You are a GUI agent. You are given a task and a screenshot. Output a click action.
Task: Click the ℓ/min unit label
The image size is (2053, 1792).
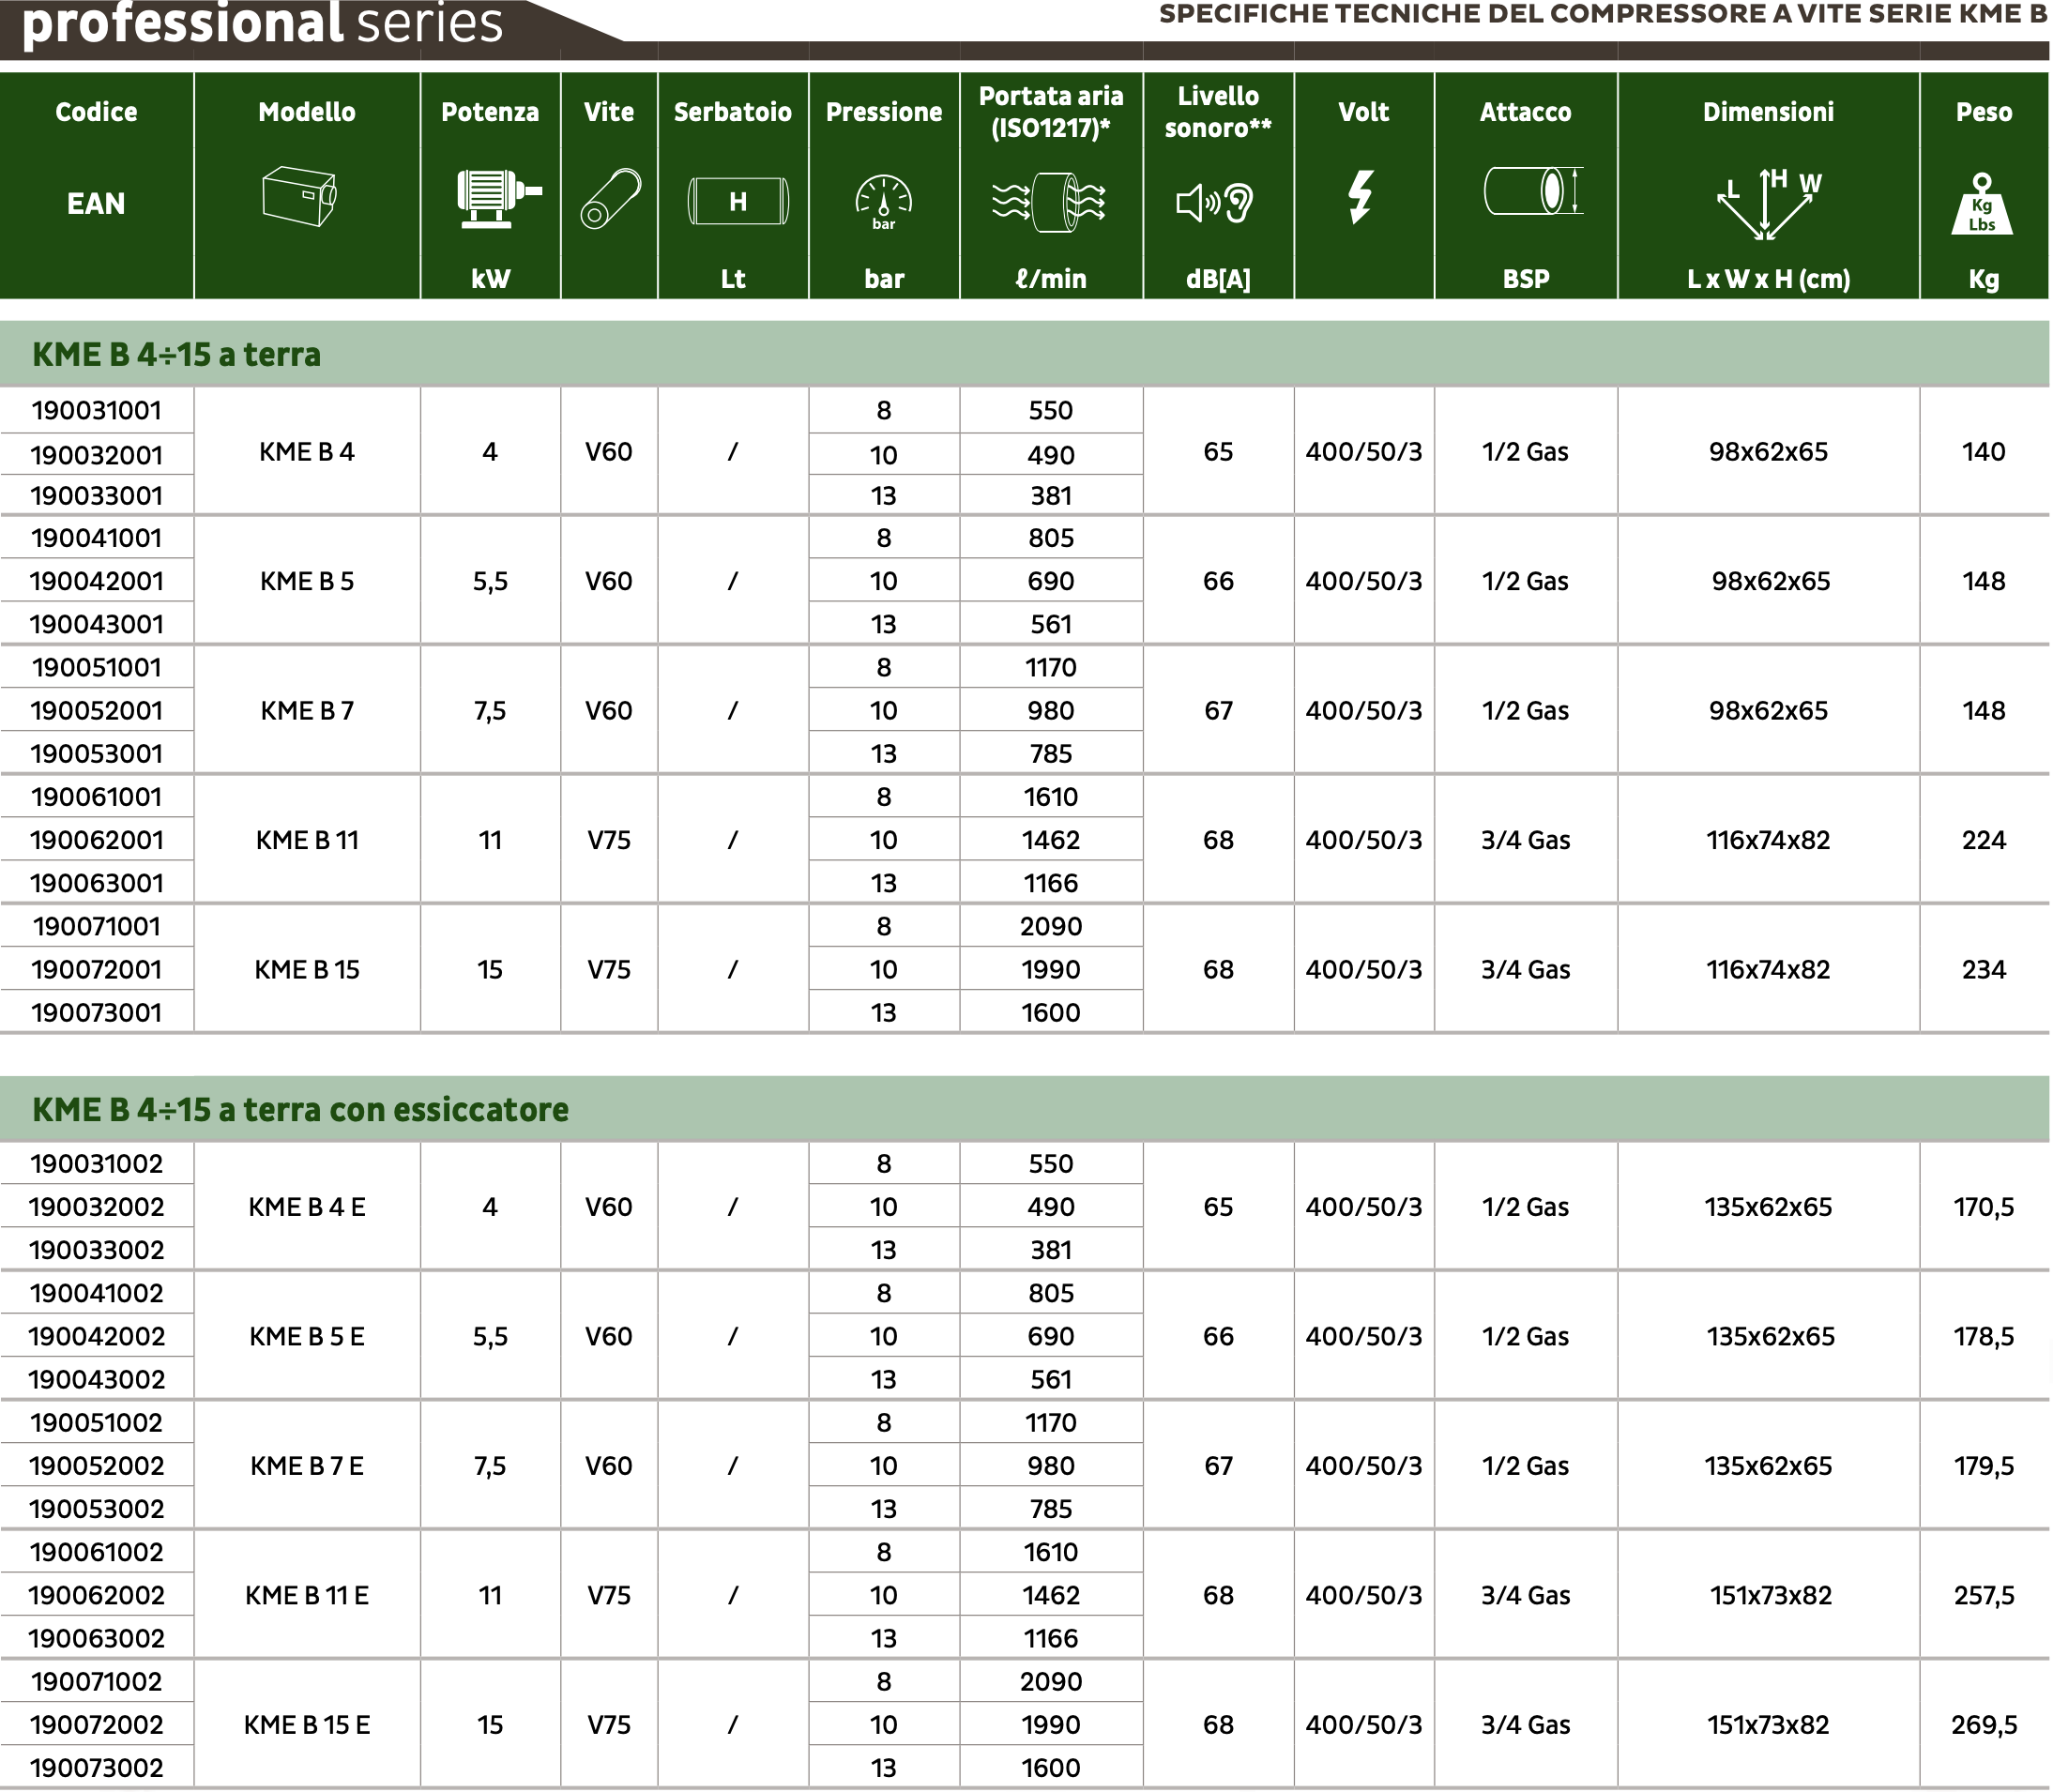(x=1051, y=279)
